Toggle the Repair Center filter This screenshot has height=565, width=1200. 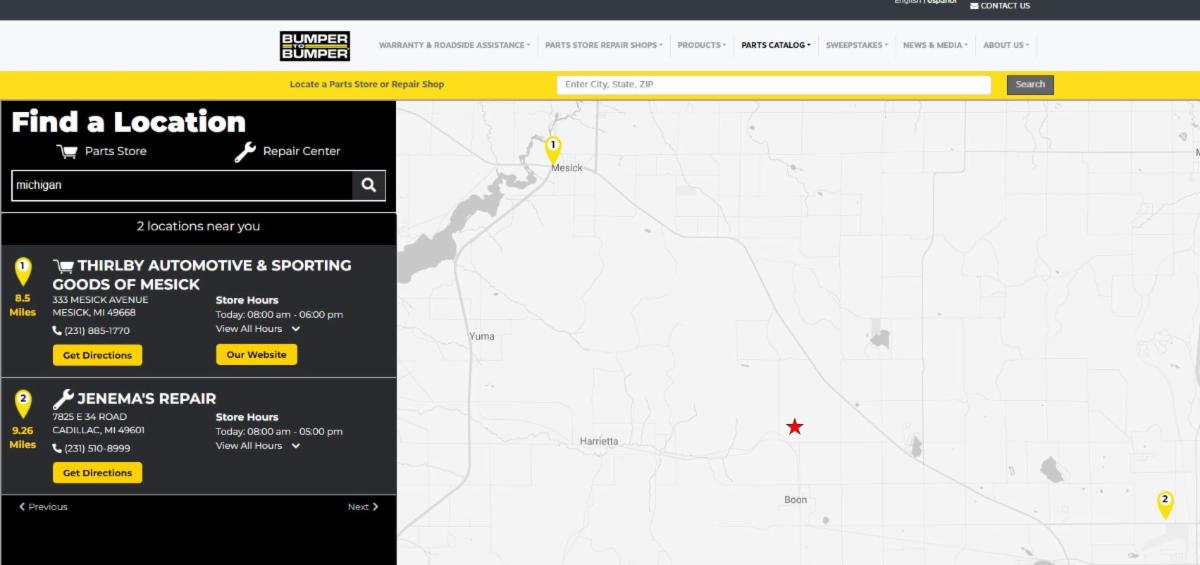click(x=288, y=151)
